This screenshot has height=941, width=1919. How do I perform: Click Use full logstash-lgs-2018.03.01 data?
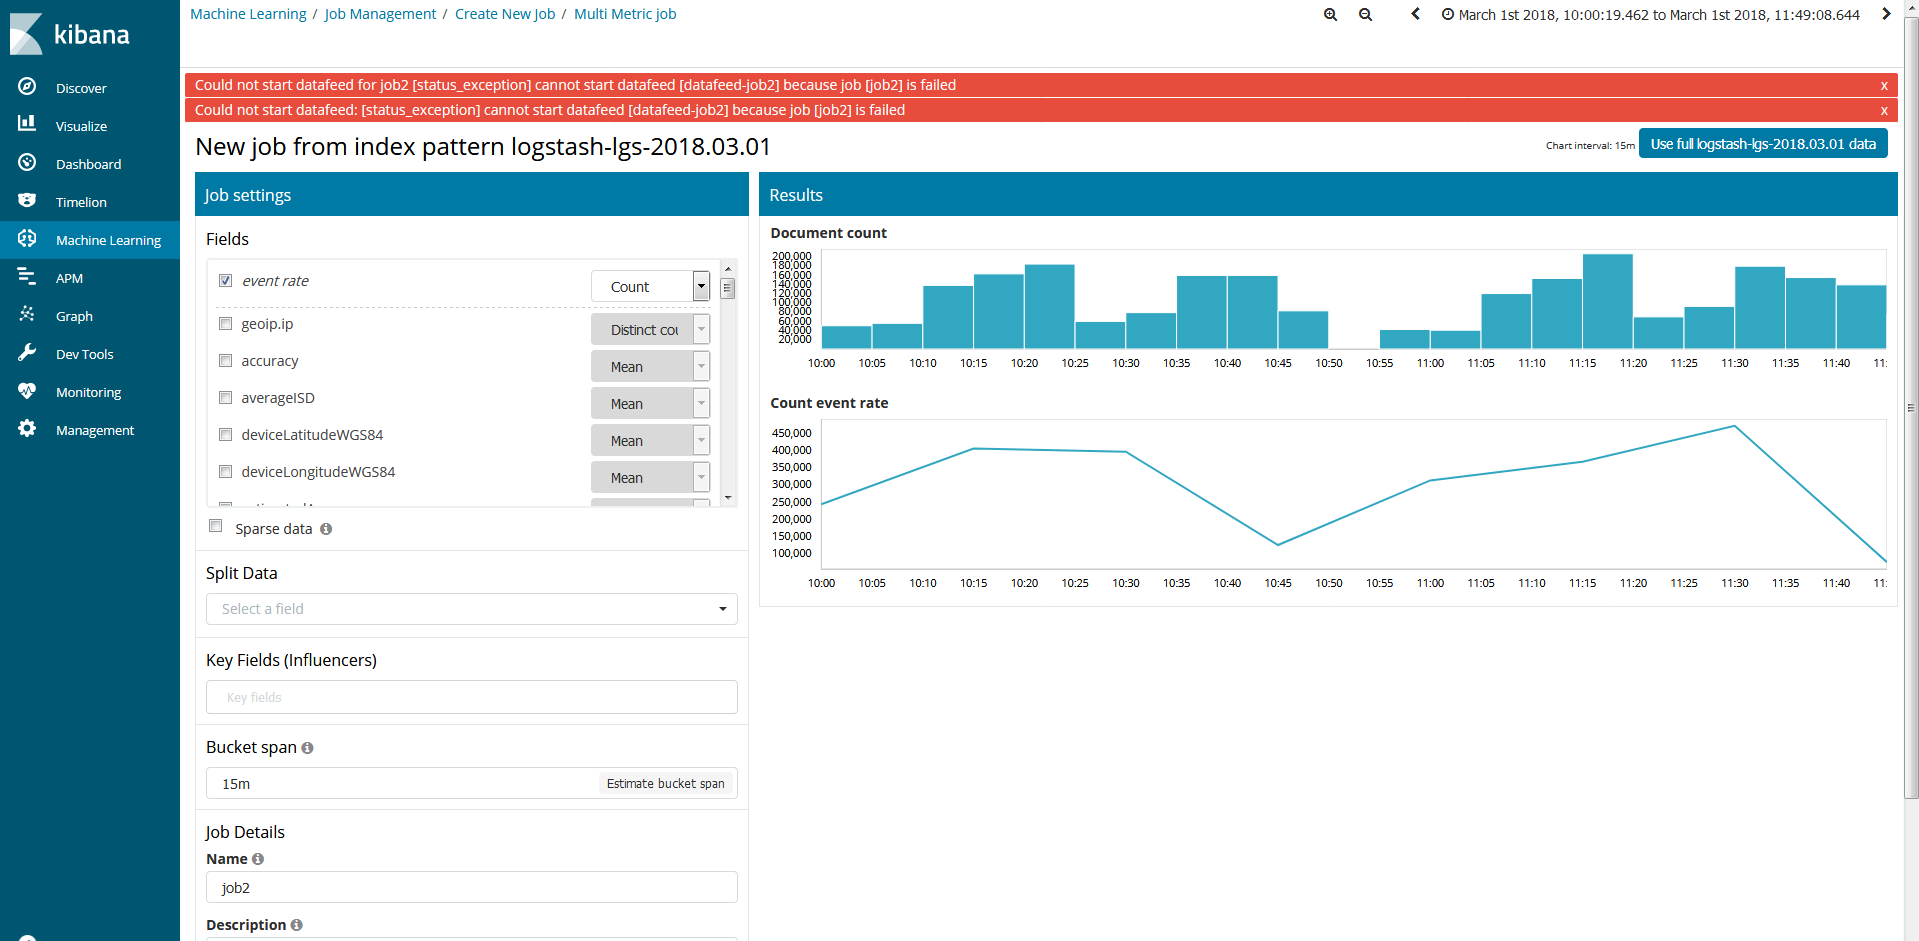click(1763, 144)
